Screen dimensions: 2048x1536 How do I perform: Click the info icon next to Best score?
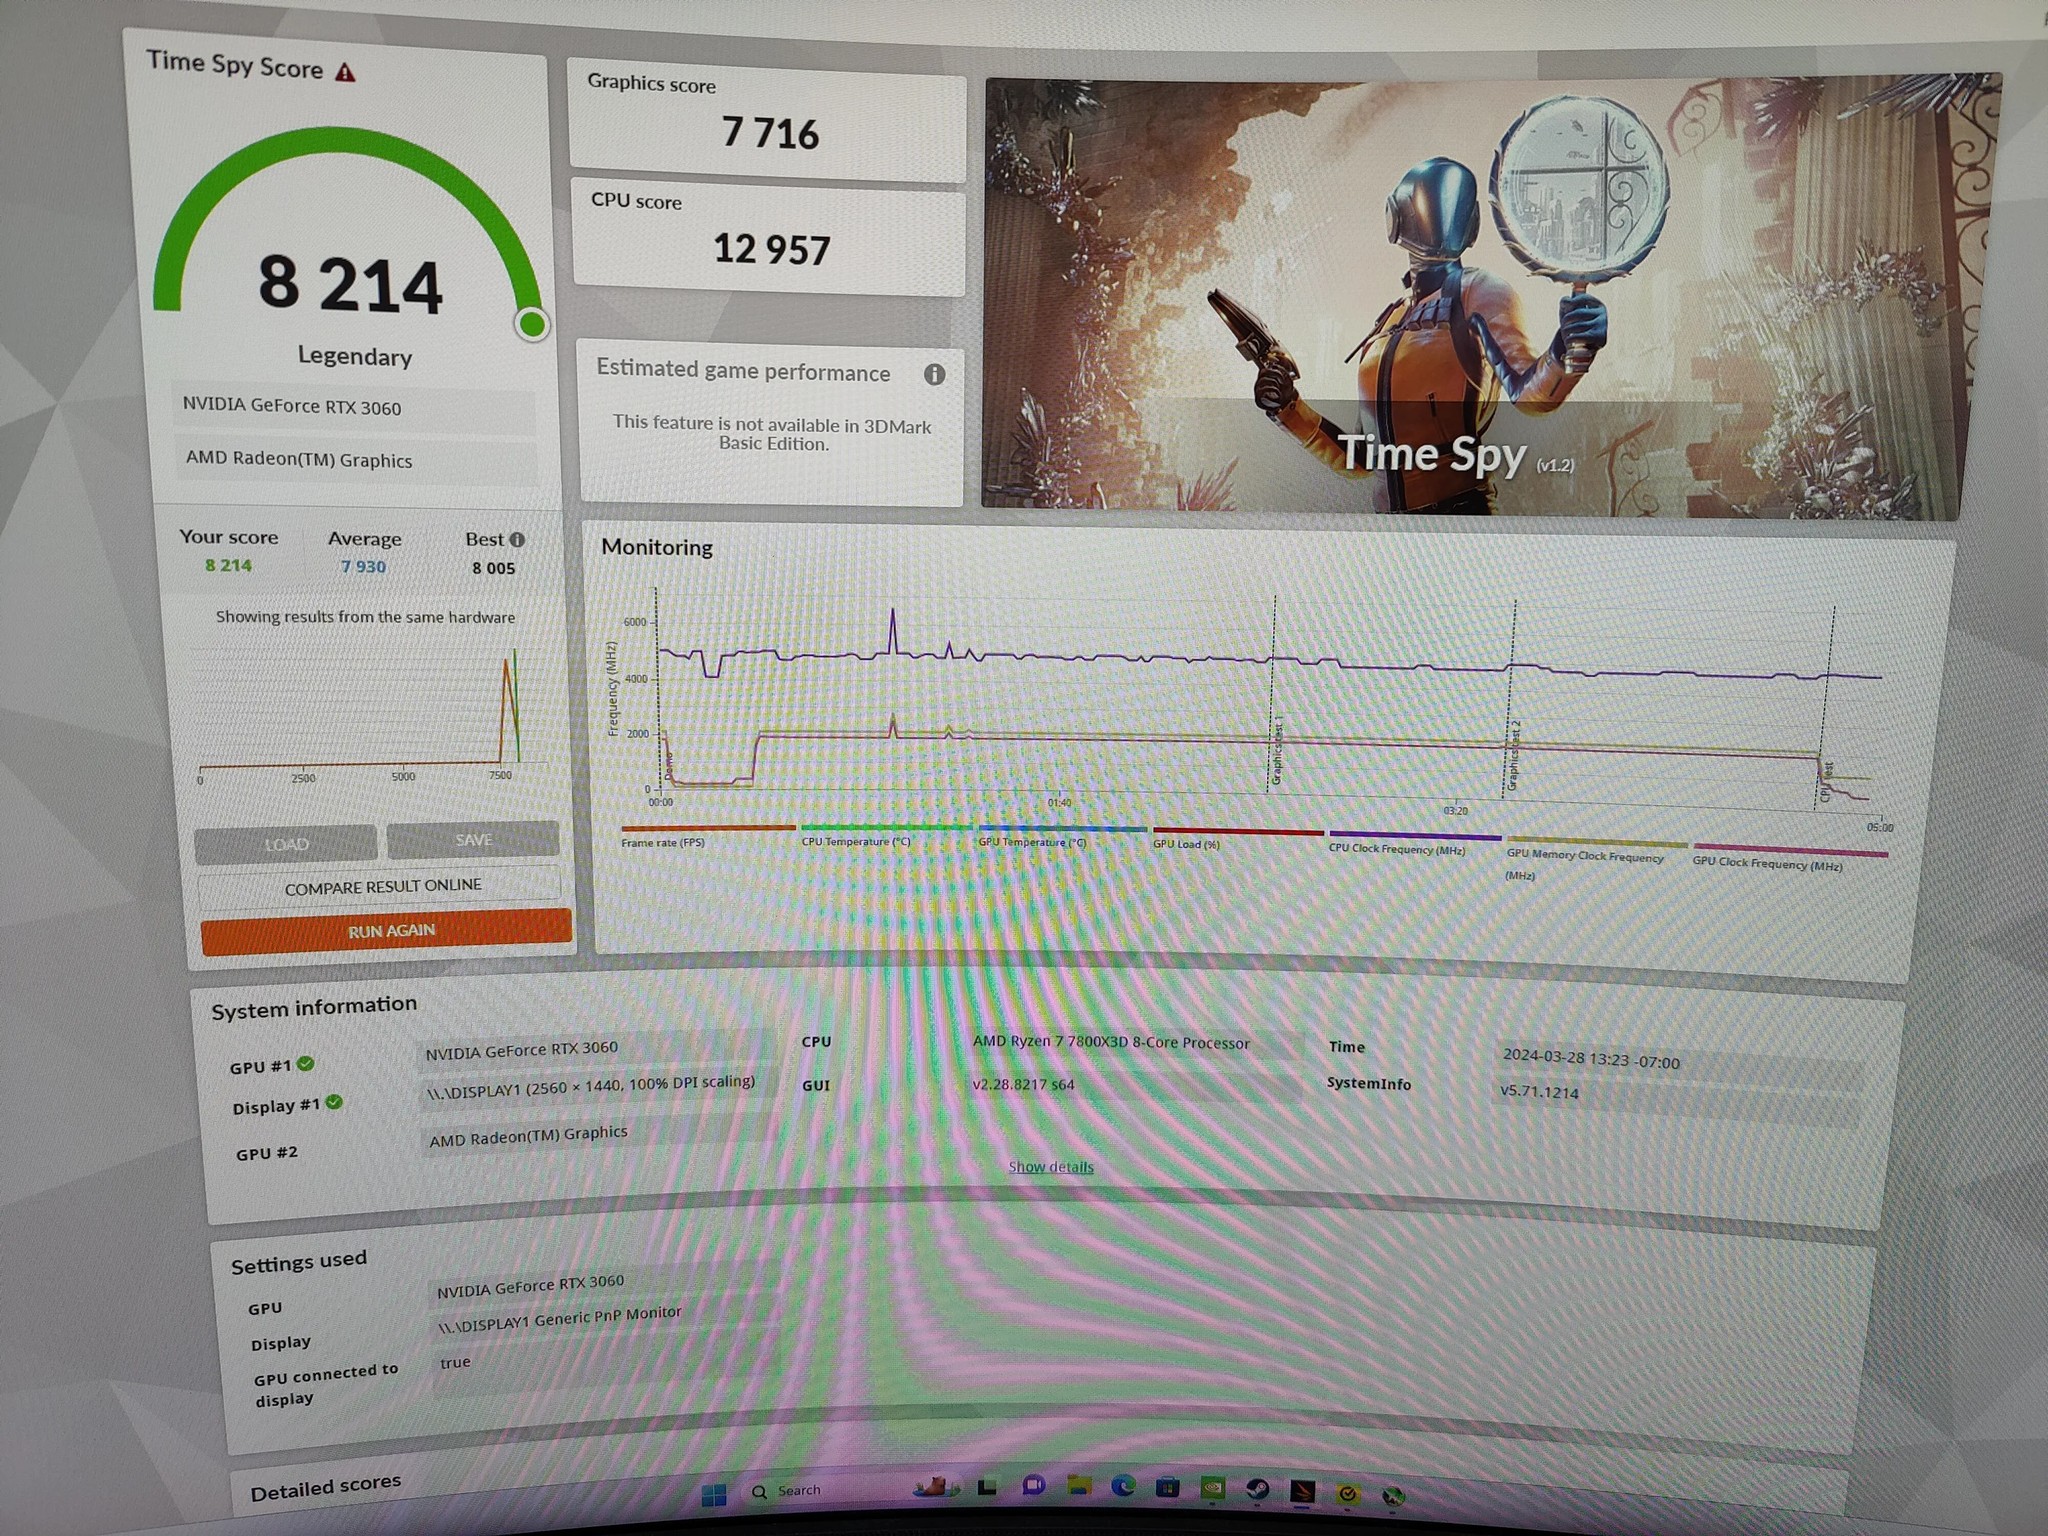coord(517,539)
